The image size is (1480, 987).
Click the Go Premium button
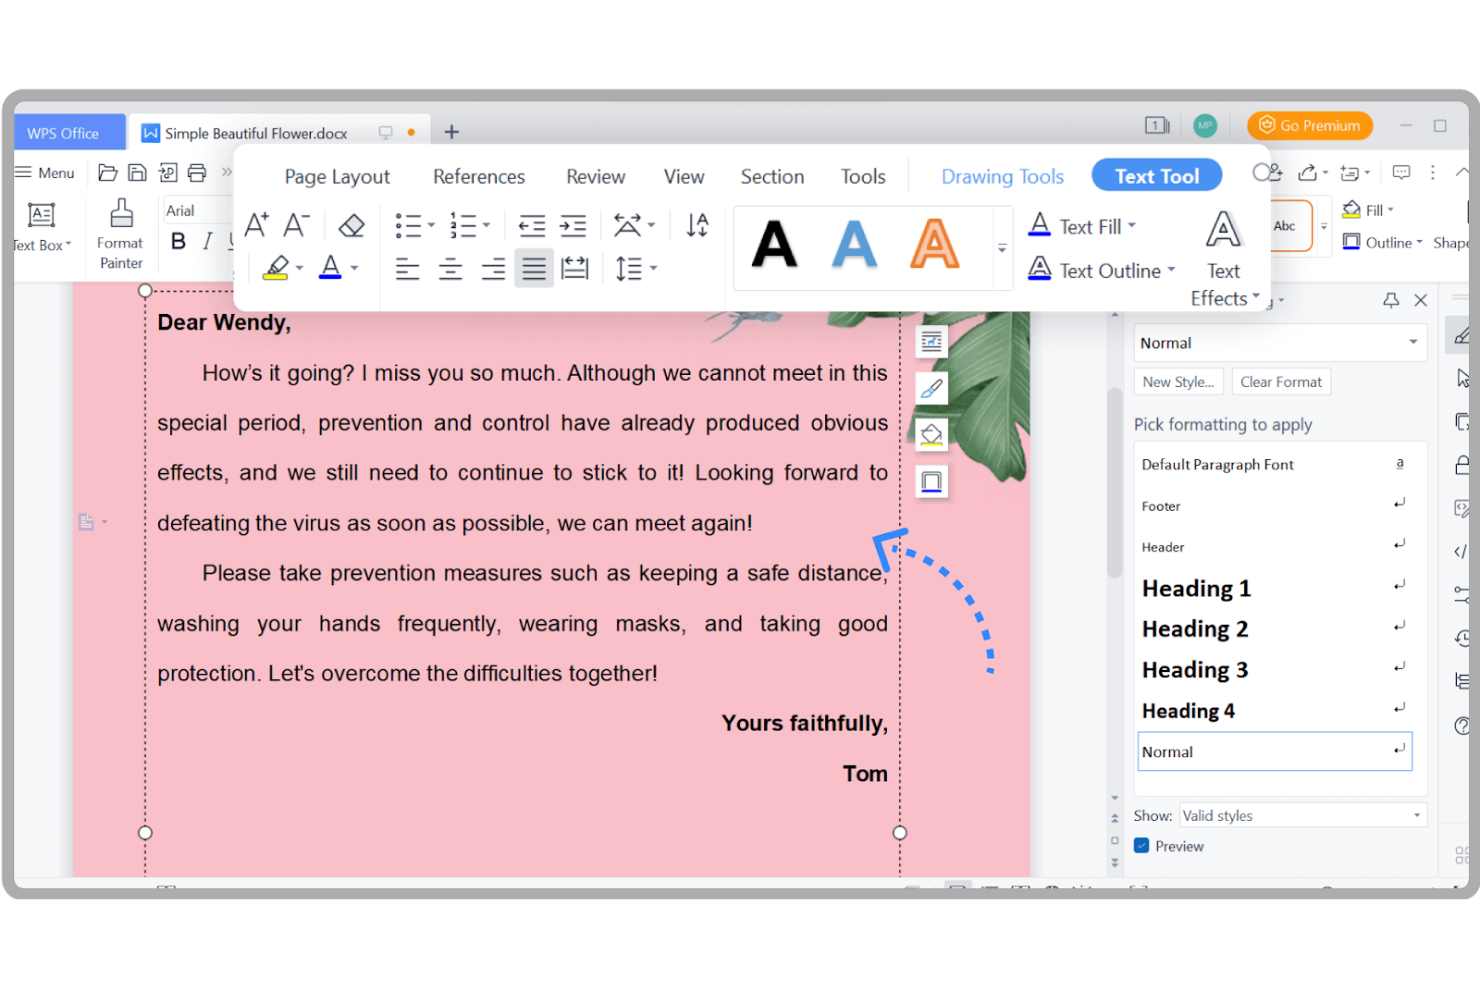(x=1309, y=125)
